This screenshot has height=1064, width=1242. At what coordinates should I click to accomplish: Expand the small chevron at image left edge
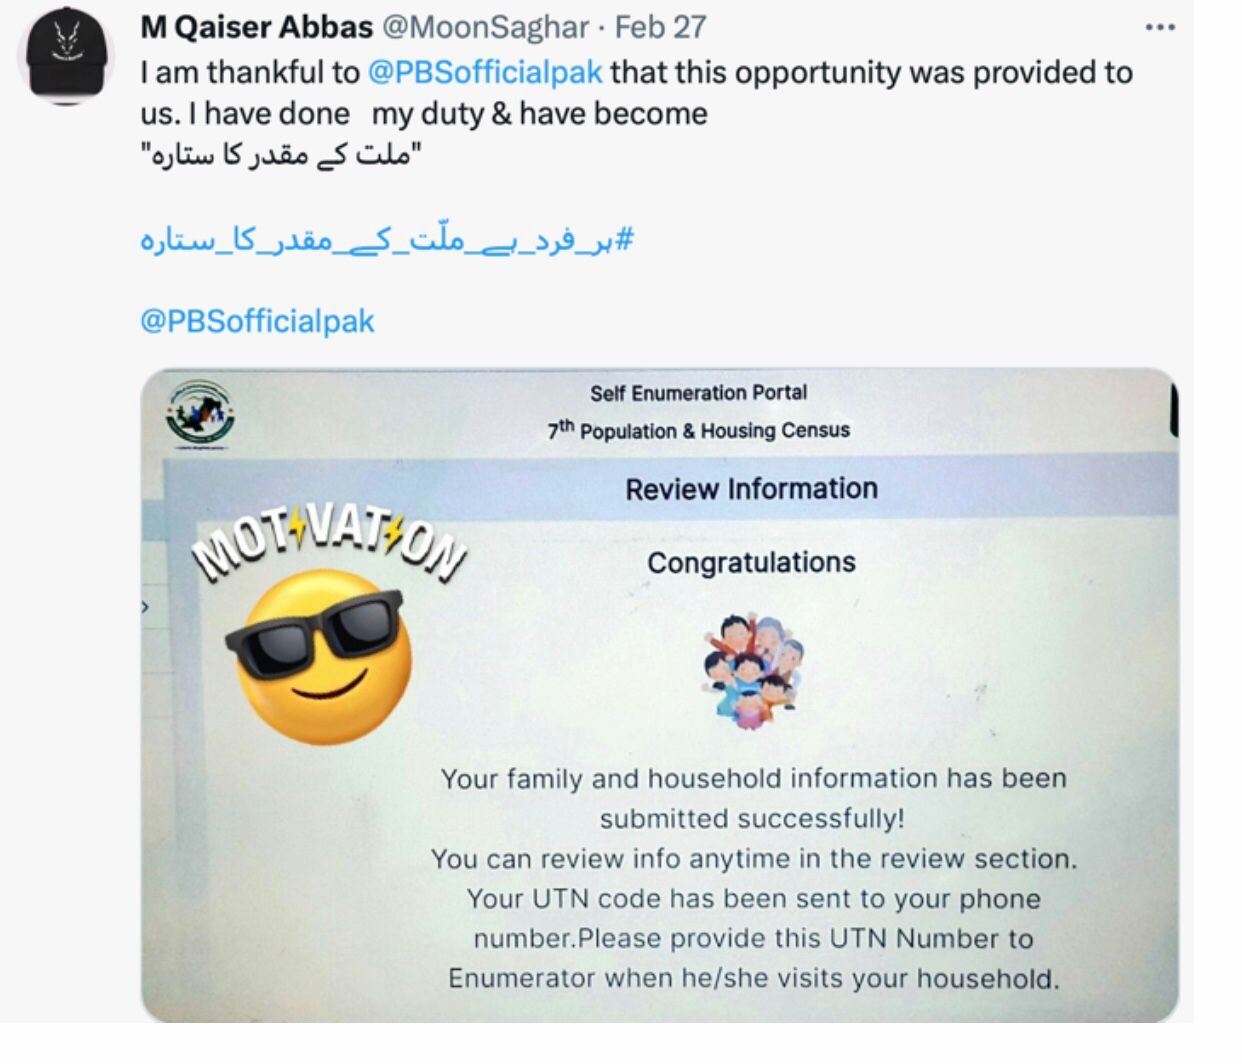(x=146, y=607)
